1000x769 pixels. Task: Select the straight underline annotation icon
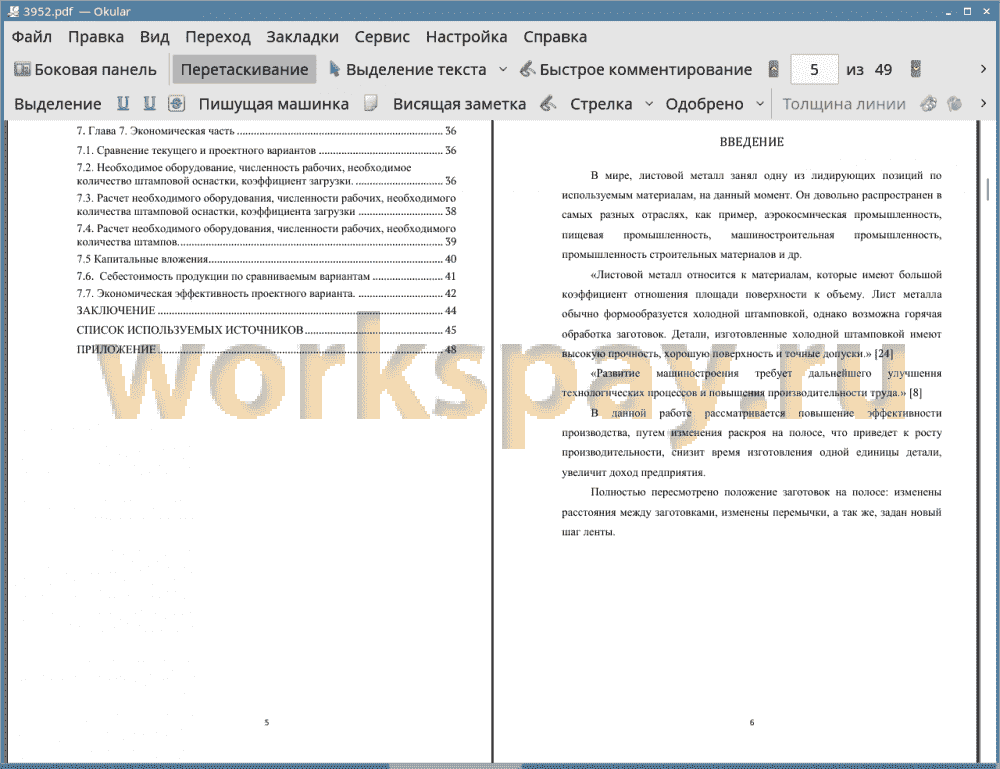[x=123, y=103]
